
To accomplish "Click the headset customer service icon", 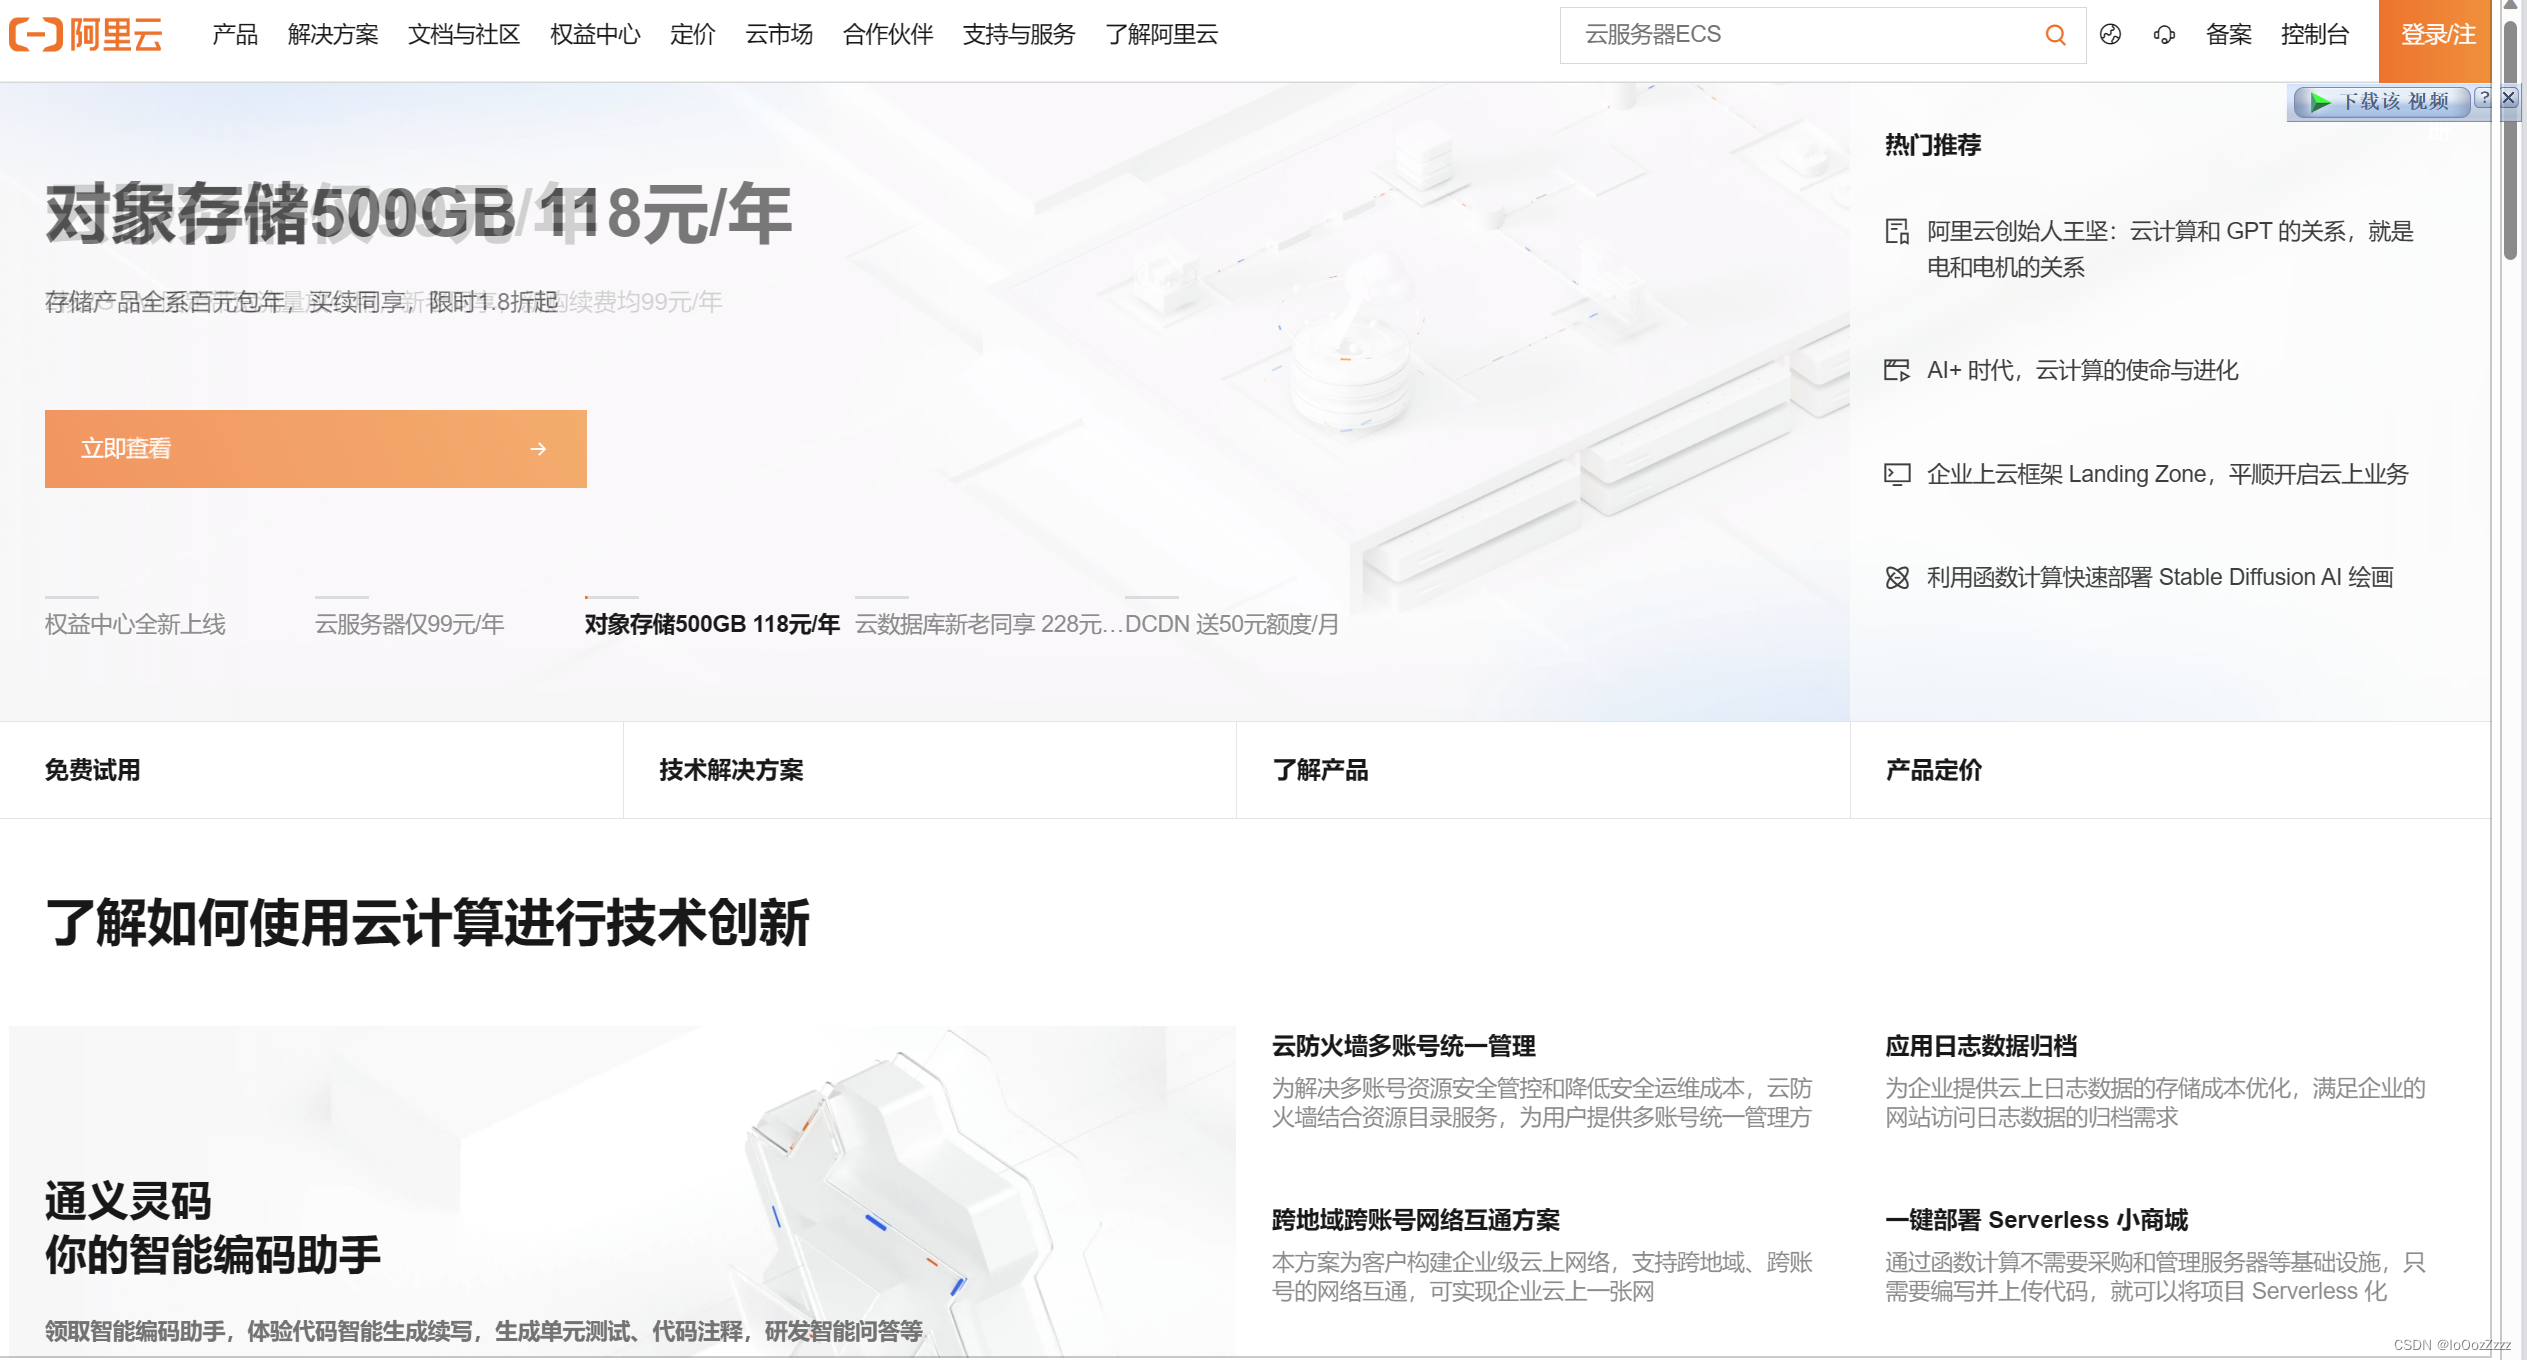I will [x=2164, y=35].
